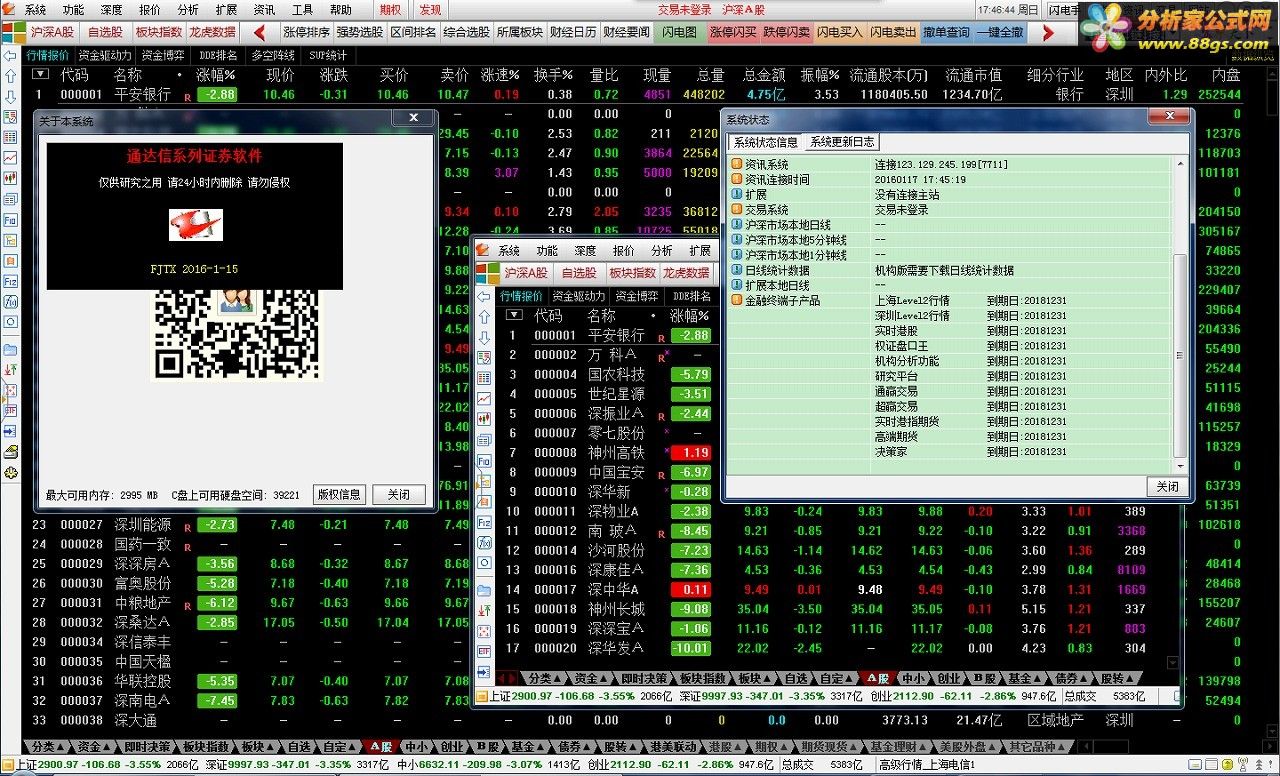Screen dimensions: 1280x776
Task: Click the 版权信息 button in the About dialog
Action: click(339, 495)
